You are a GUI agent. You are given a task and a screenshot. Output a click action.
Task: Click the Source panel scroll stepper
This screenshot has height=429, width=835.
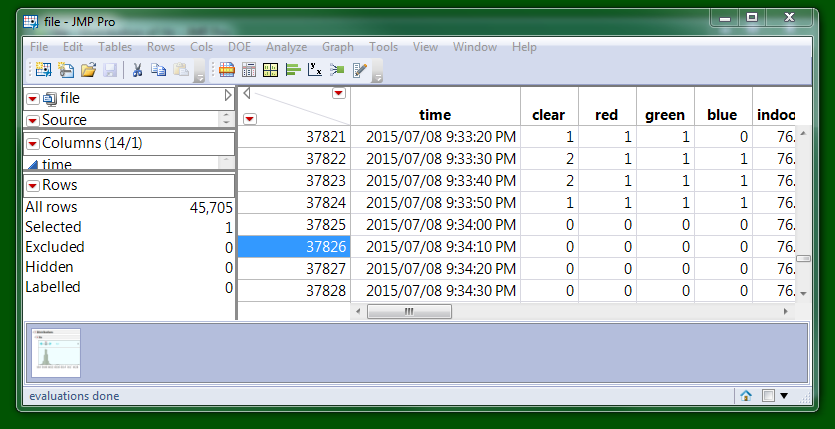click(x=227, y=120)
